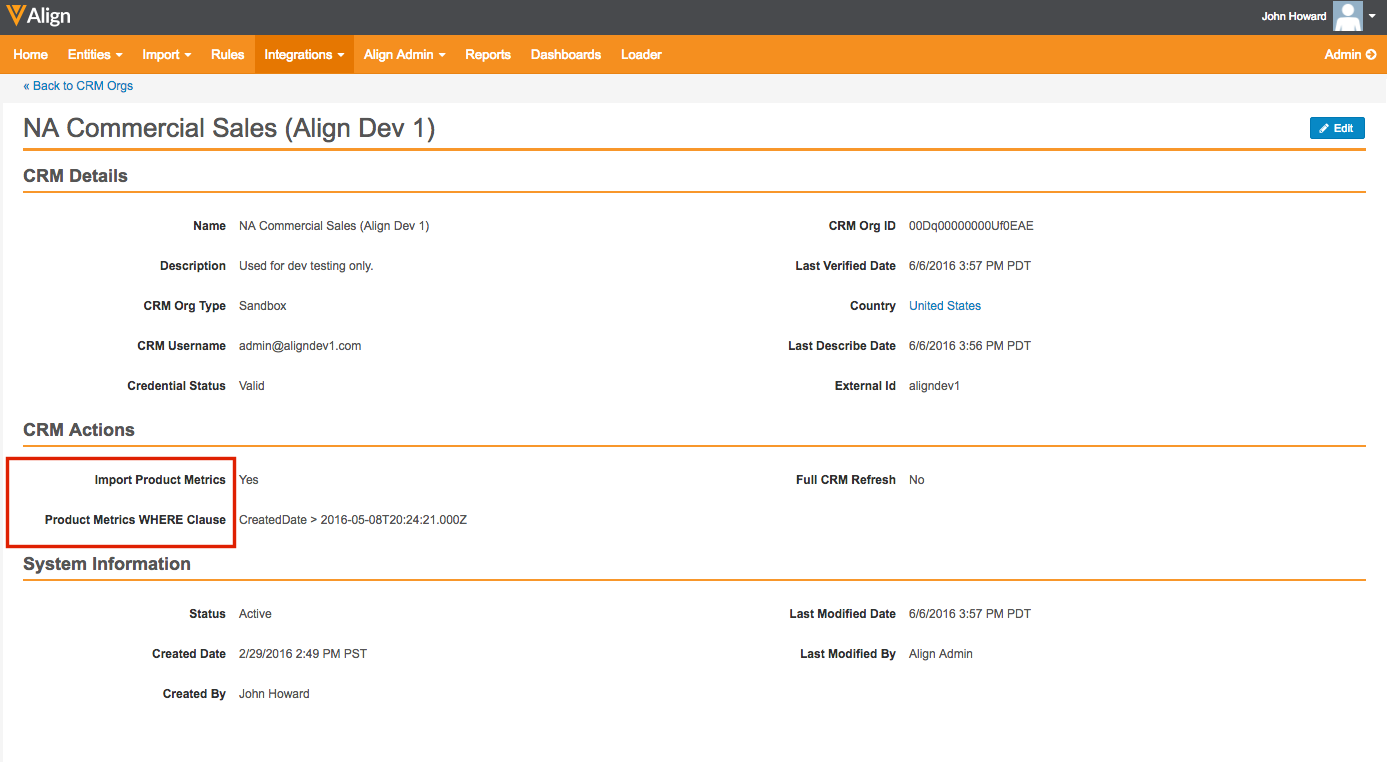
Task: Click the arrow icon beside Admin
Action: [x=1371, y=55]
